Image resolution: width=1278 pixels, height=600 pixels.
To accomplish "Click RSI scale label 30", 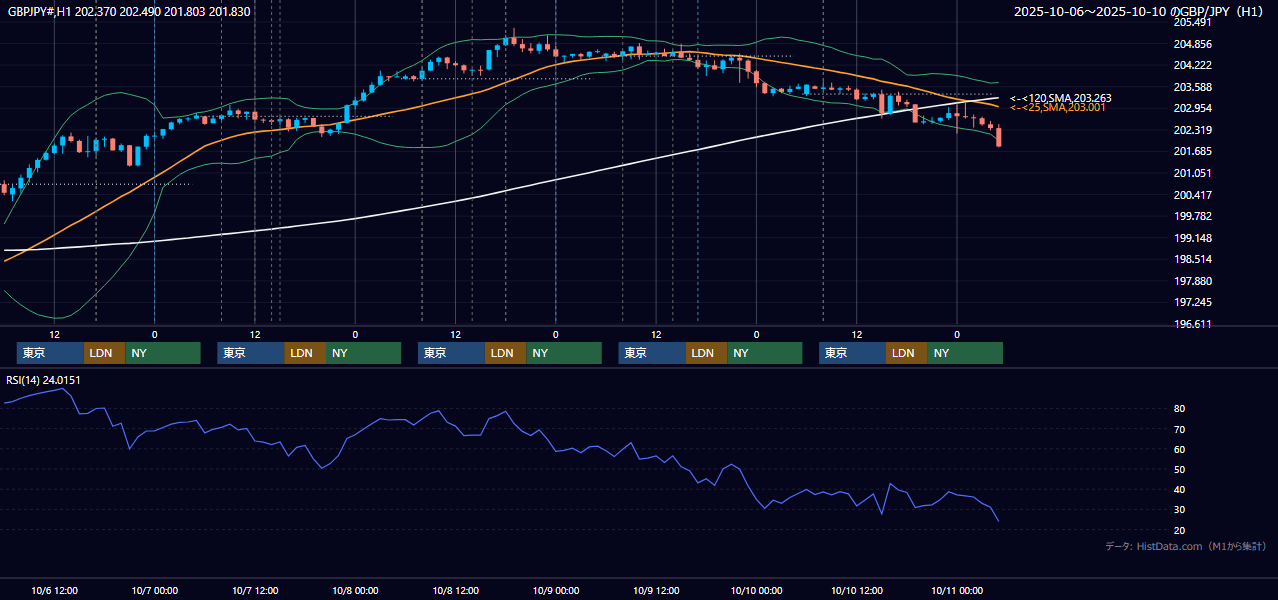I will point(1180,510).
